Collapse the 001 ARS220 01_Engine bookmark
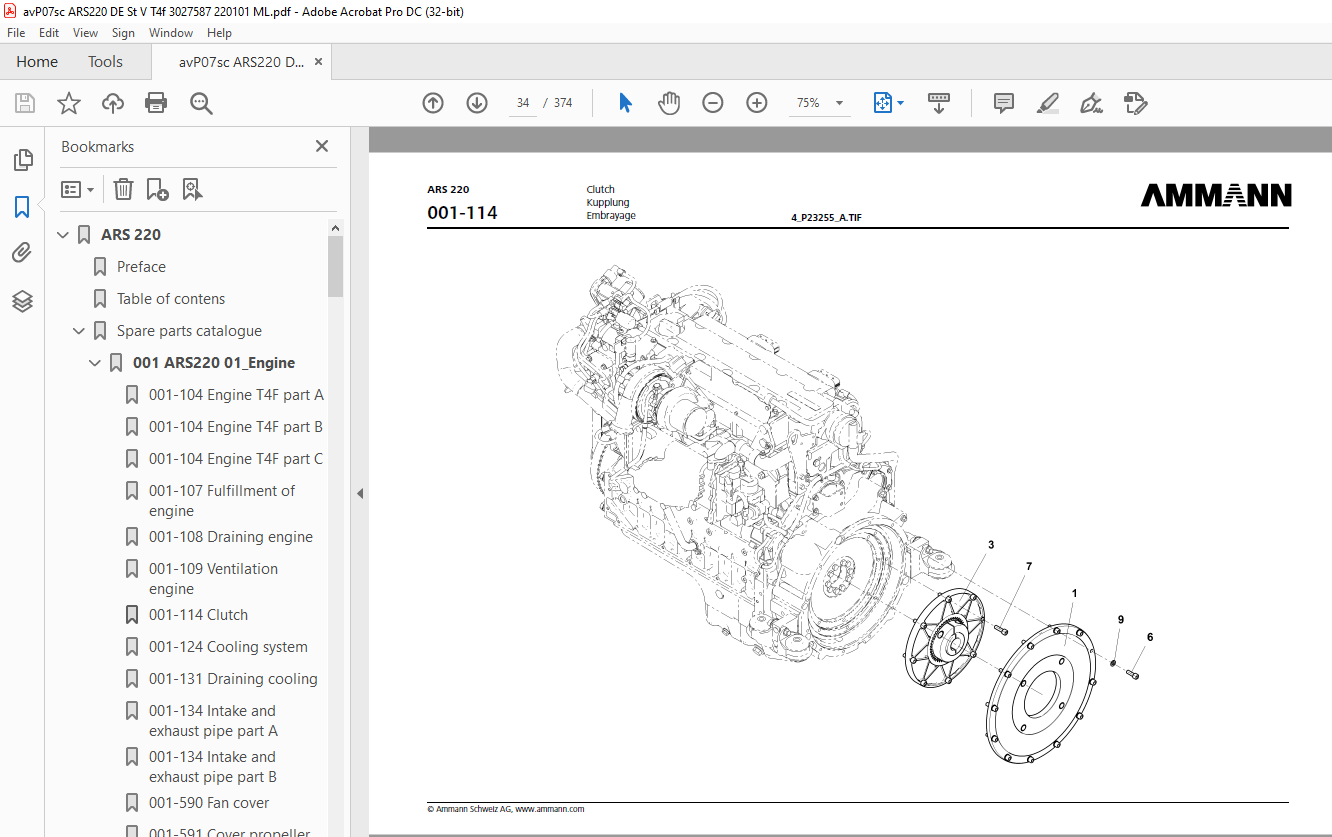 pyautogui.click(x=96, y=363)
